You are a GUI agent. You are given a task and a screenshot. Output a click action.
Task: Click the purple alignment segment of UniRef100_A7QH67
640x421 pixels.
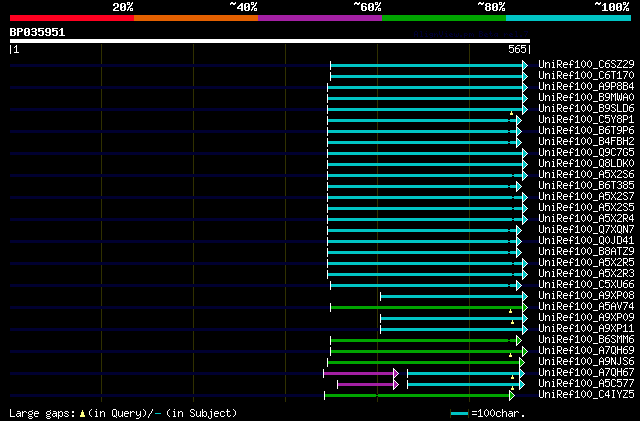359,373
